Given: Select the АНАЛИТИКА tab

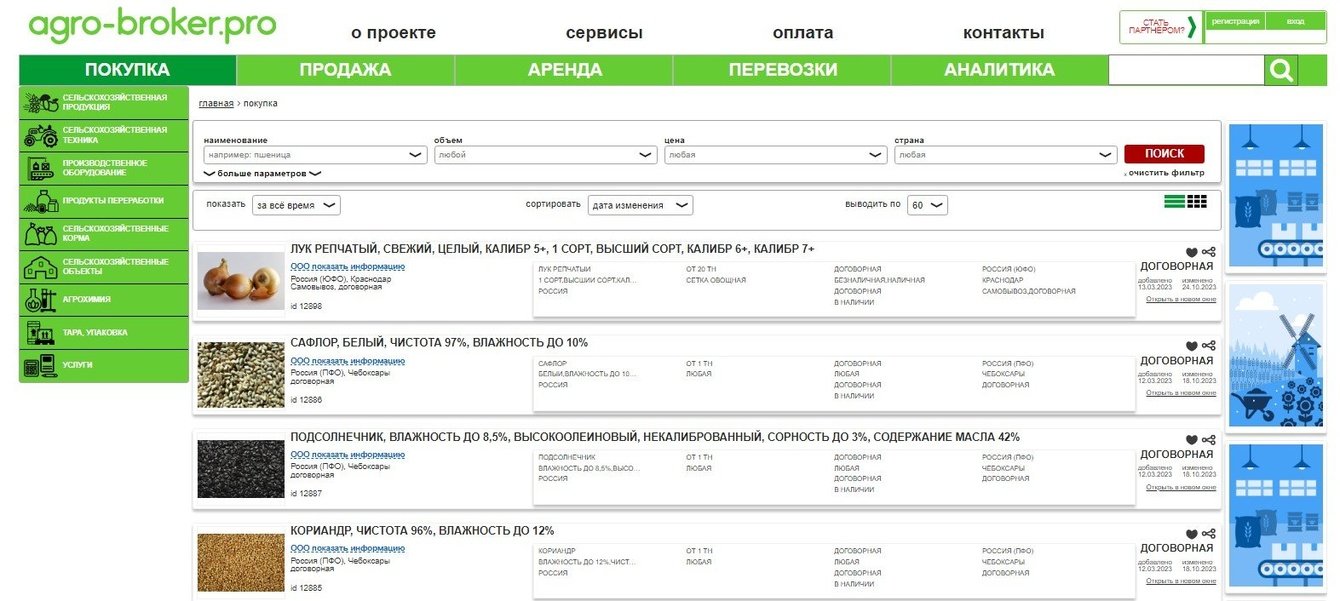Looking at the screenshot, I should [x=999, y=70].
